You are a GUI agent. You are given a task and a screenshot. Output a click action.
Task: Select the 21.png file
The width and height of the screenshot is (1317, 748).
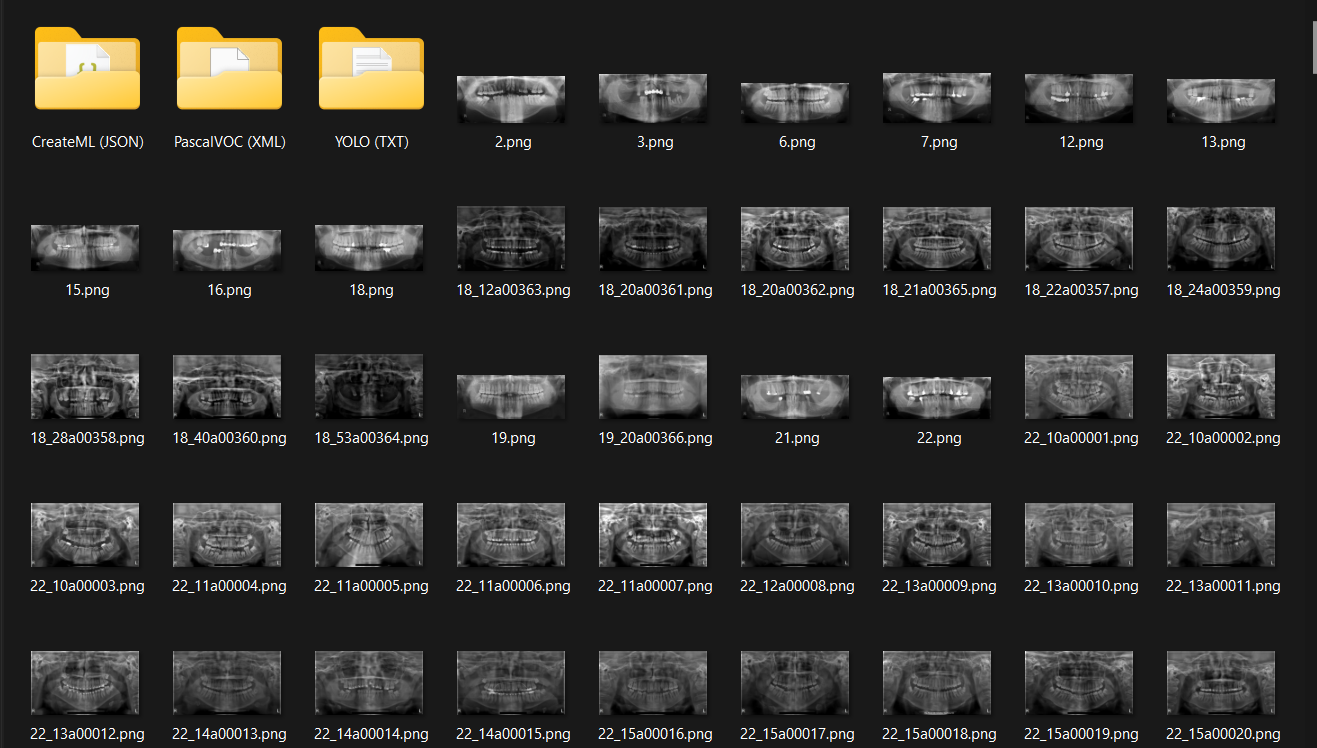click(x=795, y=396)
